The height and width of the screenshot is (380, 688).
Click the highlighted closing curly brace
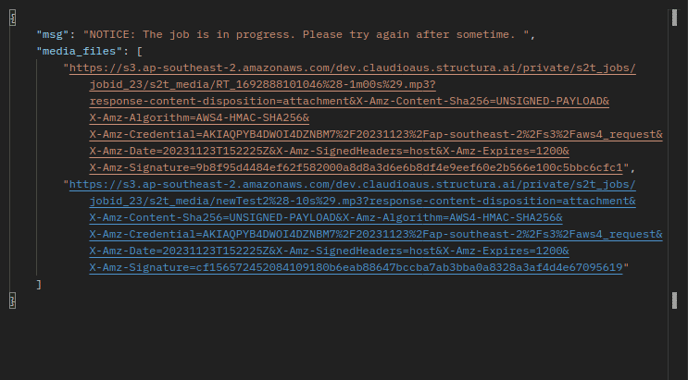pyautogui.click(x=13, y=301)
